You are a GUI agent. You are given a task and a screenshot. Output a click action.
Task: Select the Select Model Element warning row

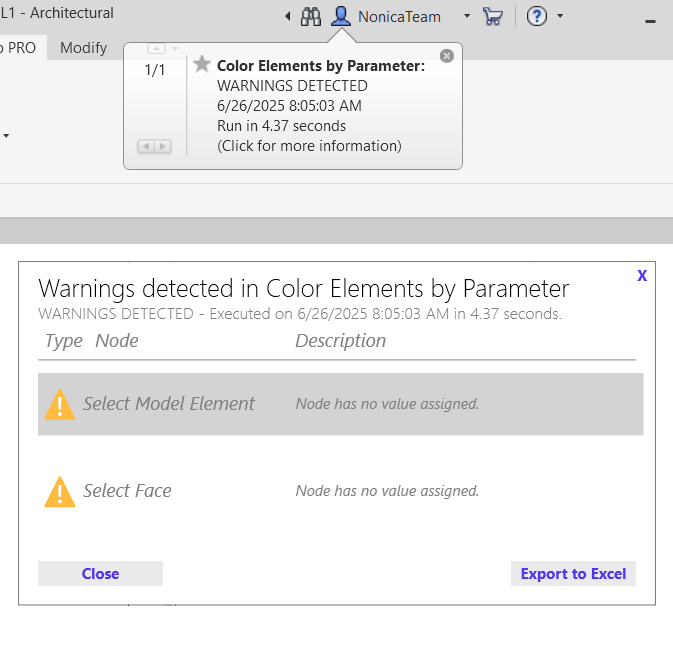pos(340,404)
